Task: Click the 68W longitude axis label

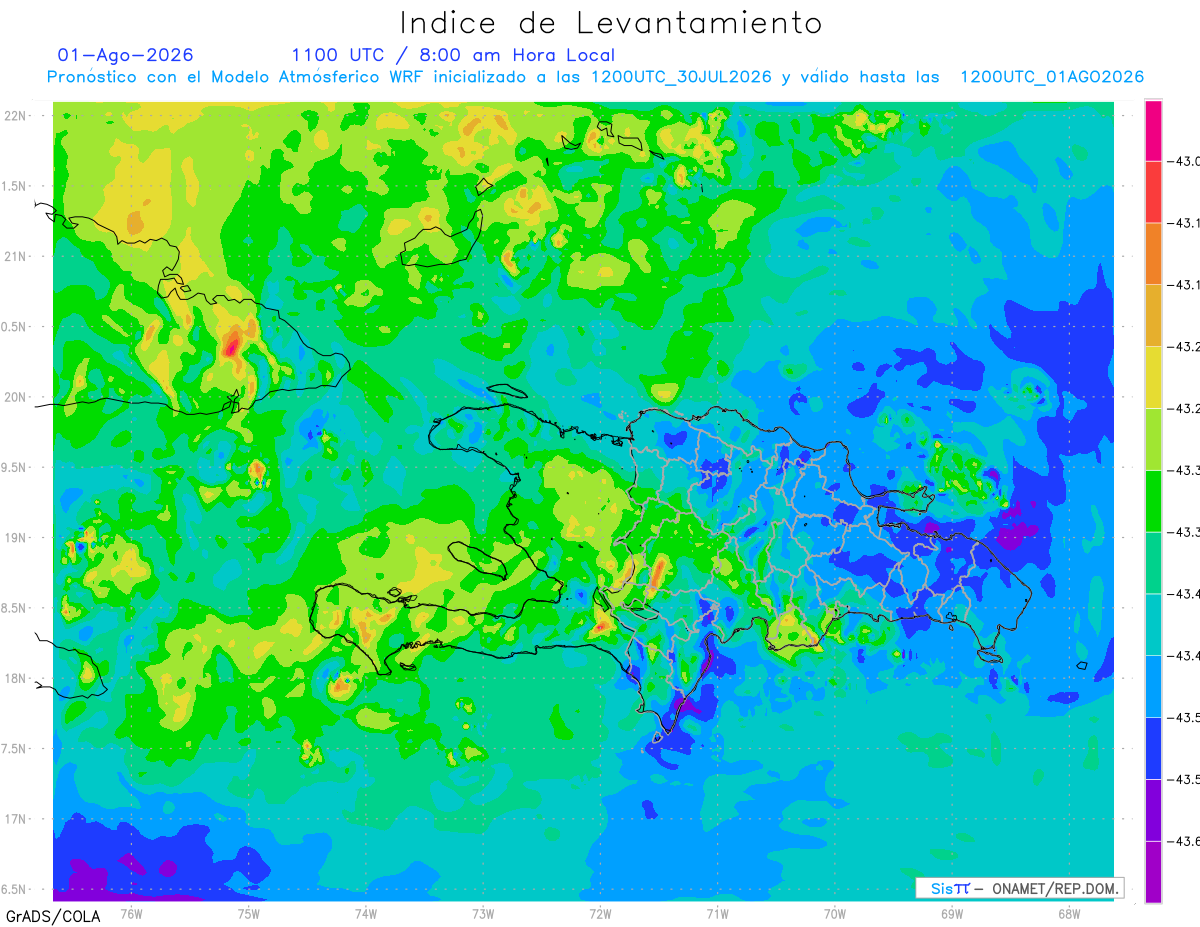Action: click(1069, 913)
